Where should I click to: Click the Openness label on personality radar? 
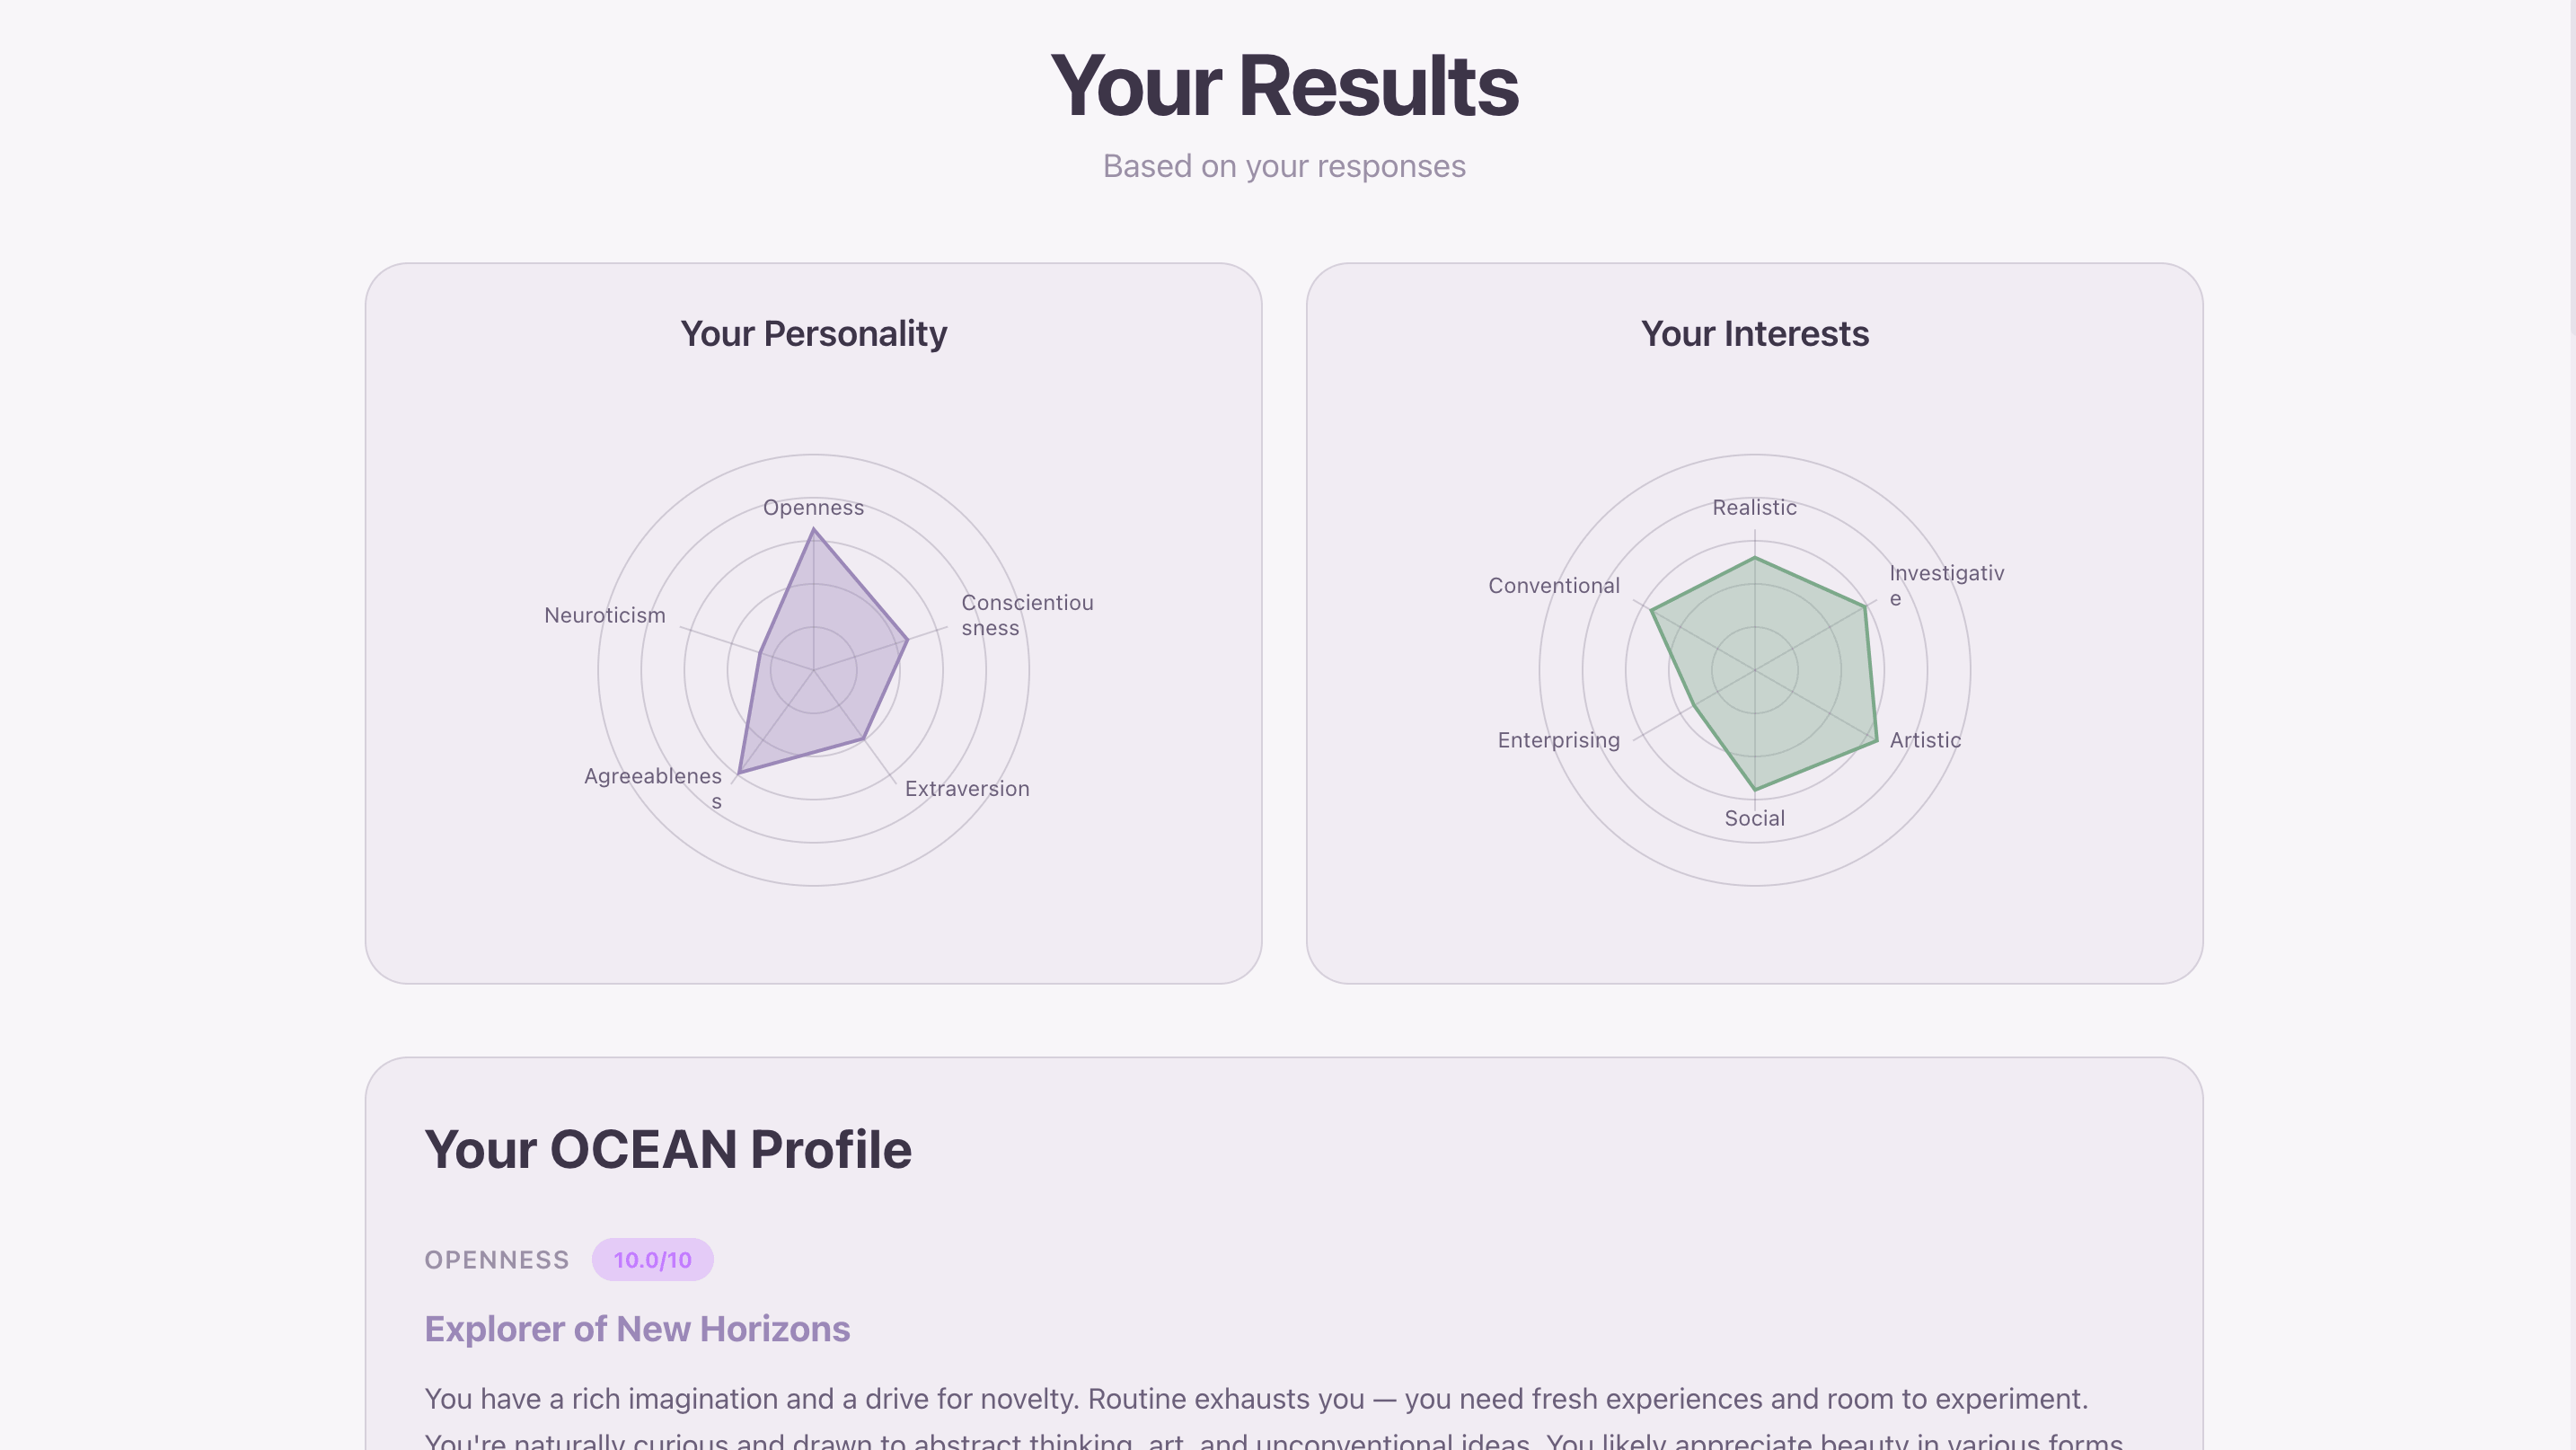pos(813,507)
